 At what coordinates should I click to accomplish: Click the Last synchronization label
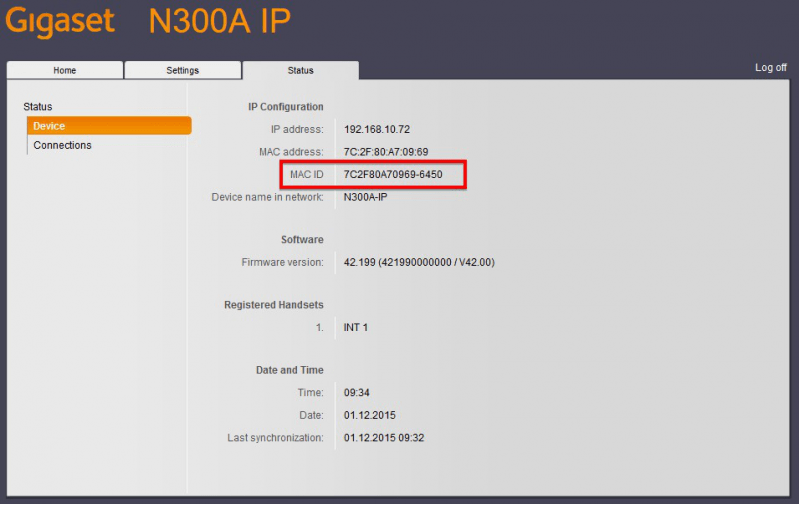coord(275,438)
